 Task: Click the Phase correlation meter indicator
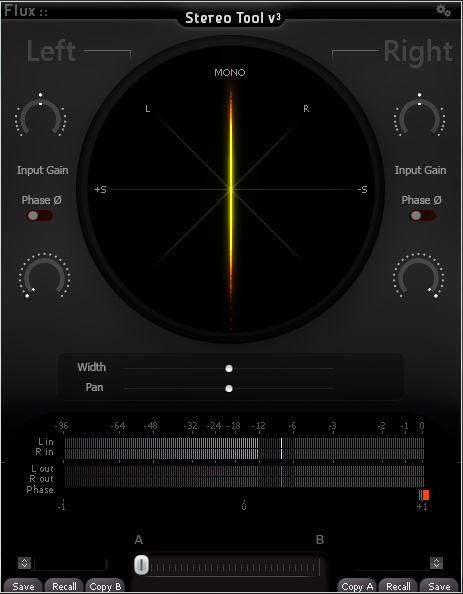[424, 495]
